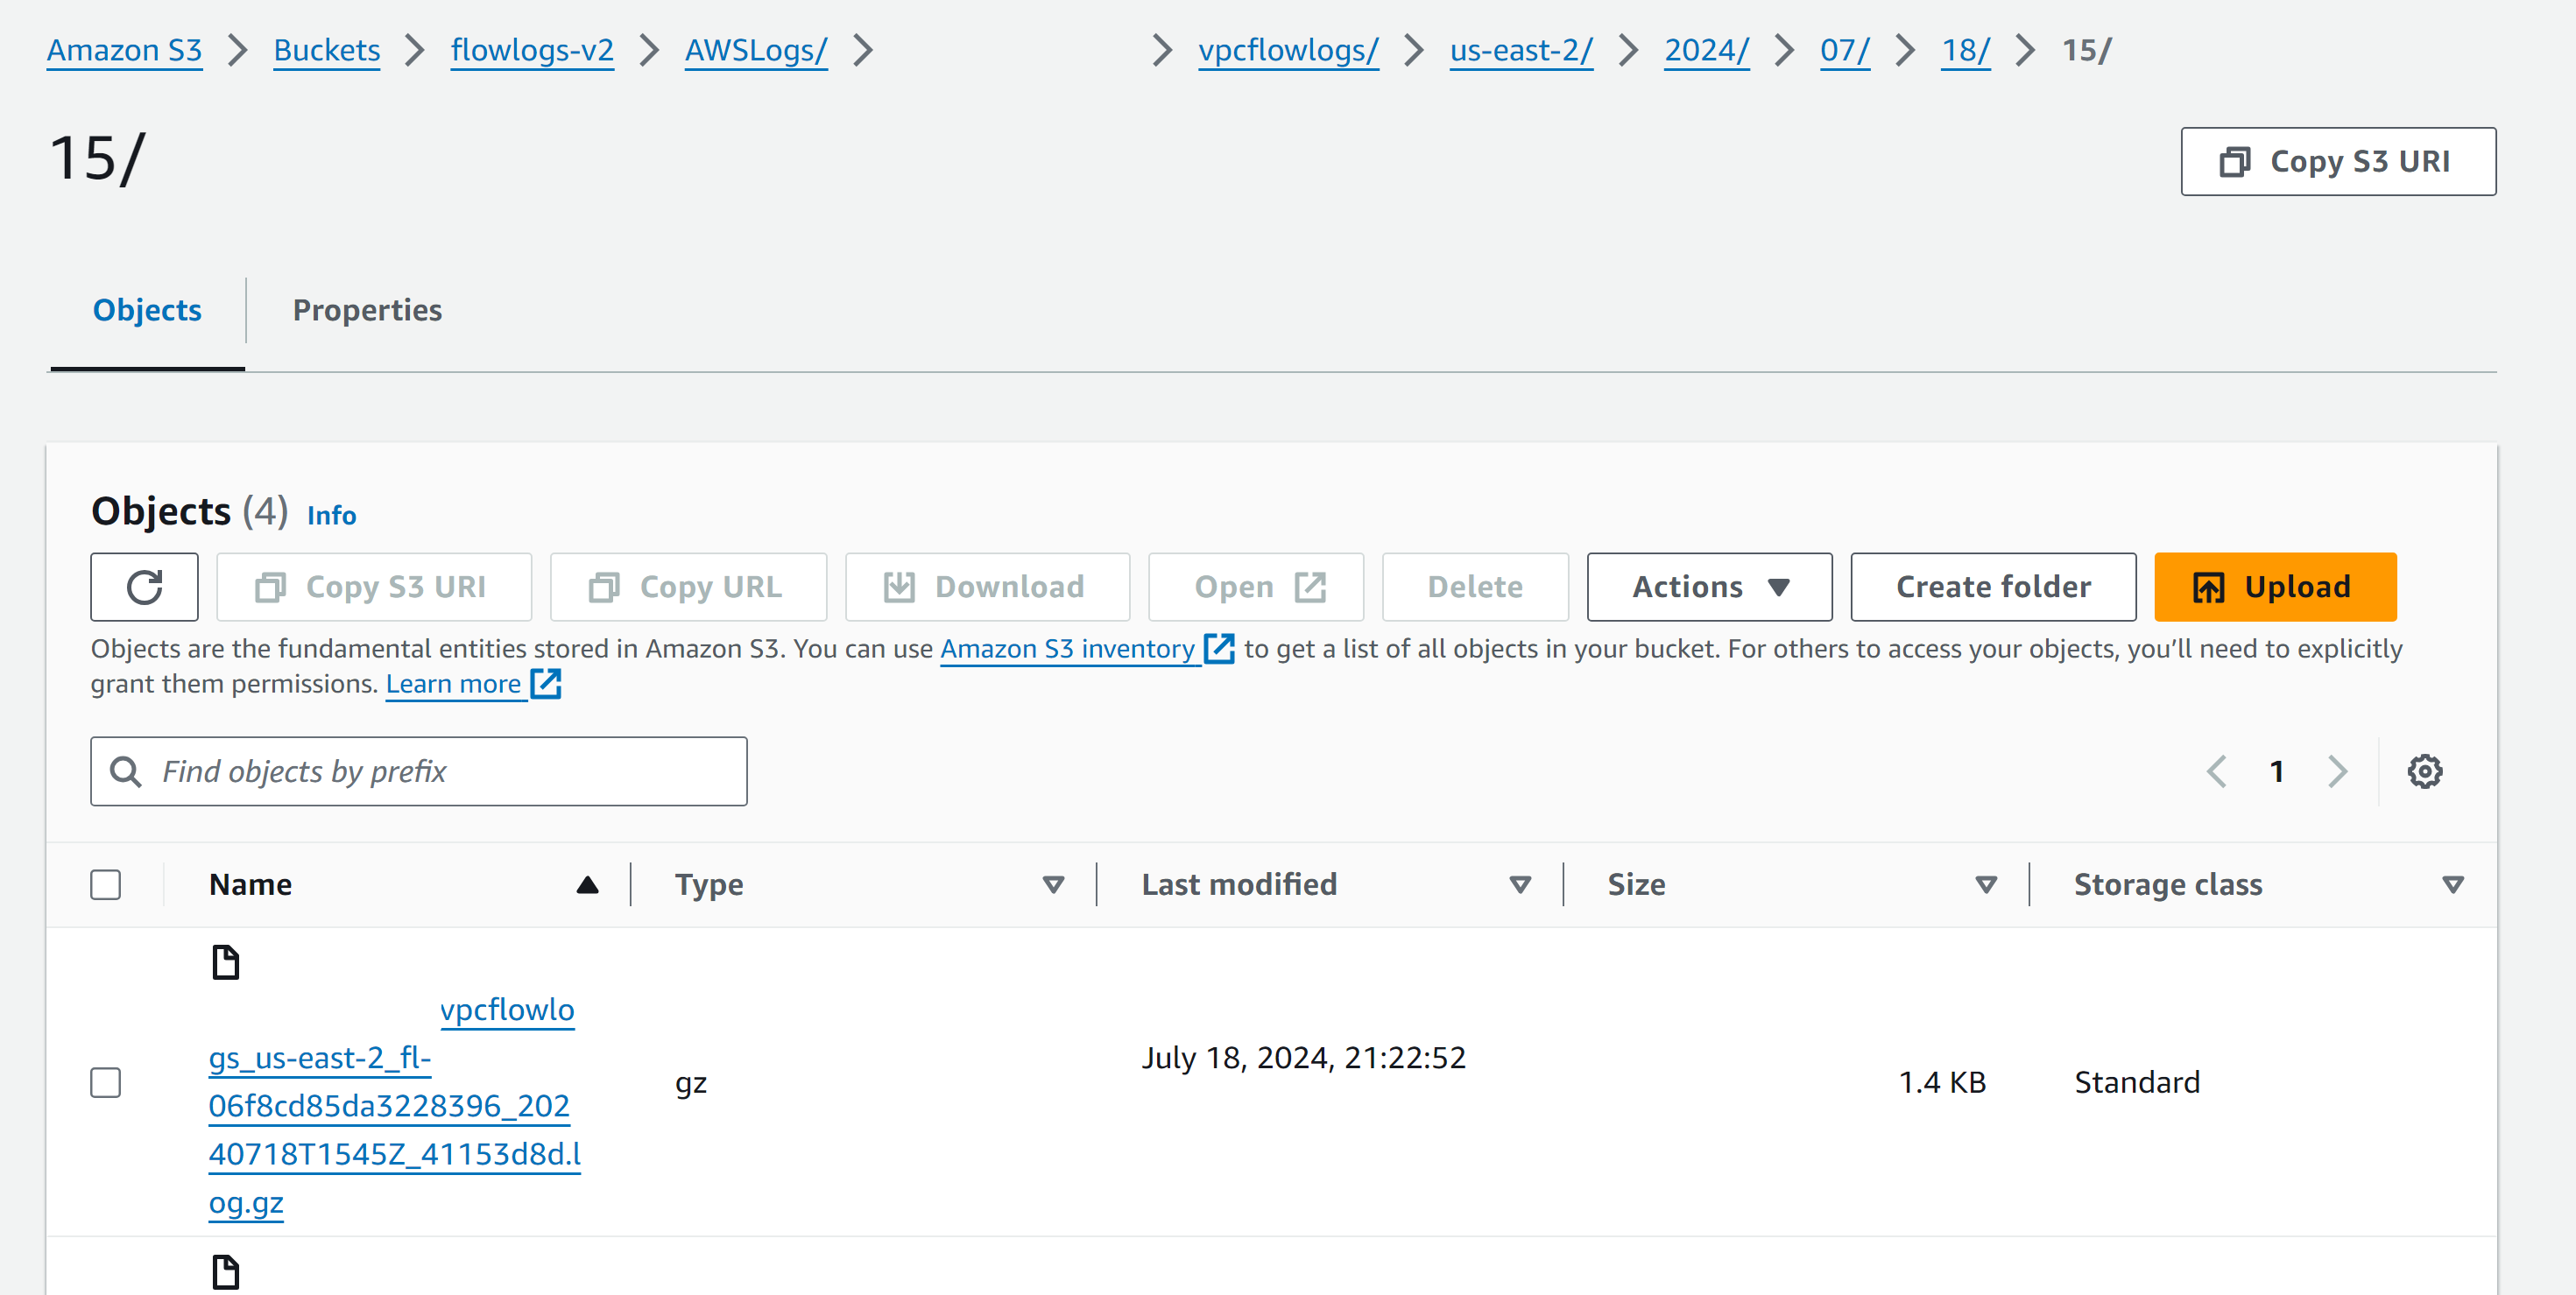The image size is (2576, 1295).
Task: Select the Objects tab
Action: tap(147, 310)
